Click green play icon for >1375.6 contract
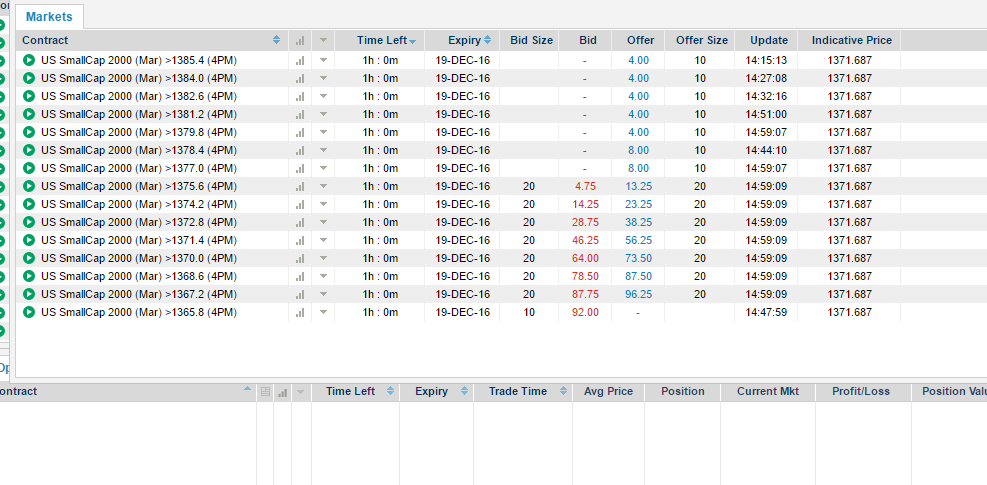 point(28,186)
